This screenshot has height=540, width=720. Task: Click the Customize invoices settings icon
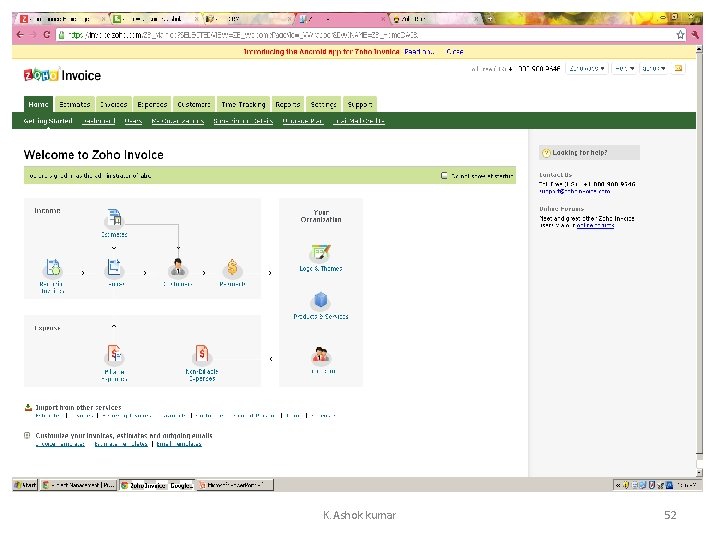point(27,435)
